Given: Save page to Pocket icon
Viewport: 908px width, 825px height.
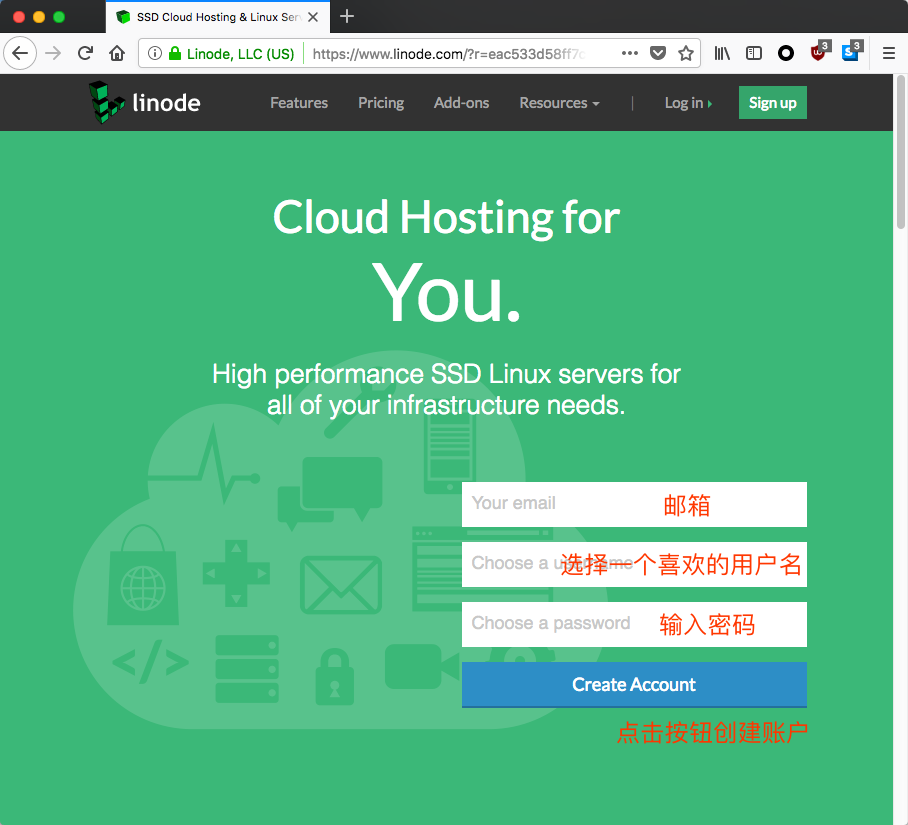Looking at the screenshot, I should (x=658, y=53).
